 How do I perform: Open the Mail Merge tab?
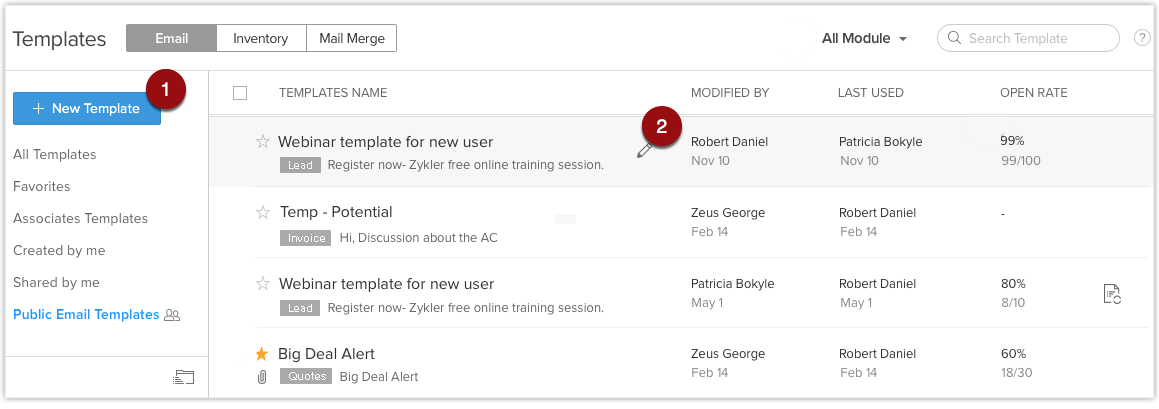[x=351, y=39]
